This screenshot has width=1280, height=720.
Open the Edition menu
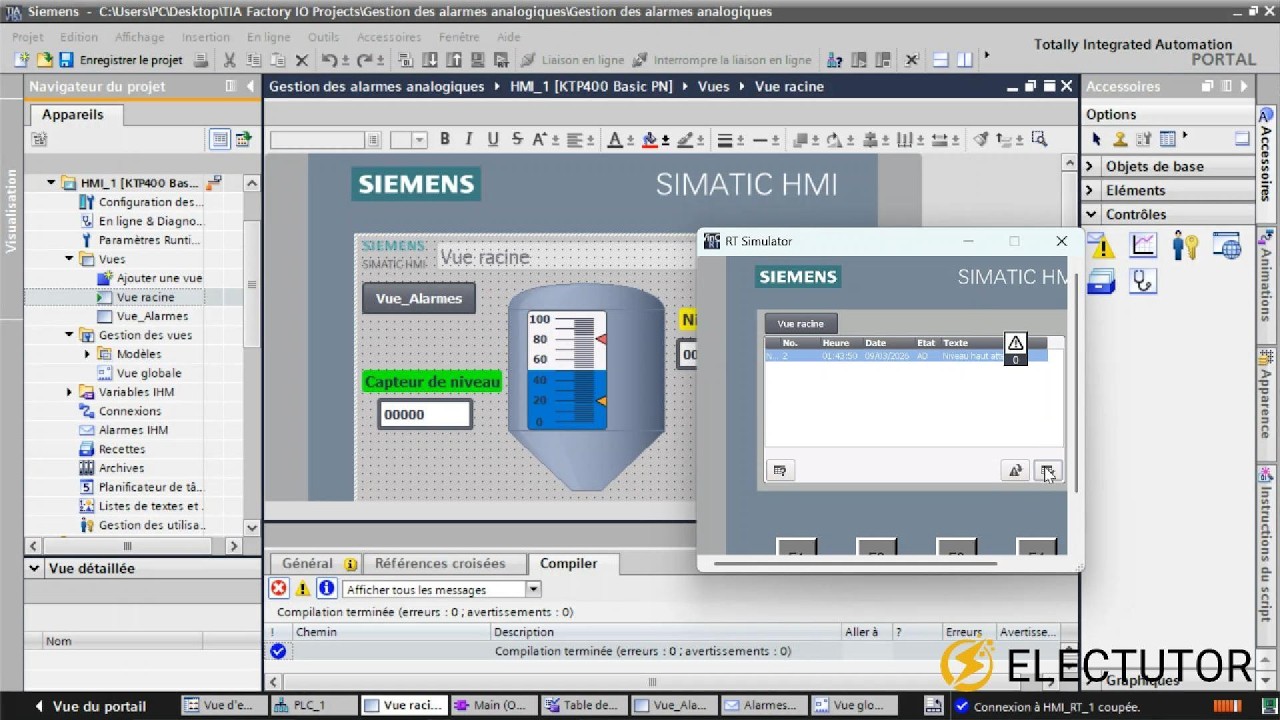click(79, 37)
